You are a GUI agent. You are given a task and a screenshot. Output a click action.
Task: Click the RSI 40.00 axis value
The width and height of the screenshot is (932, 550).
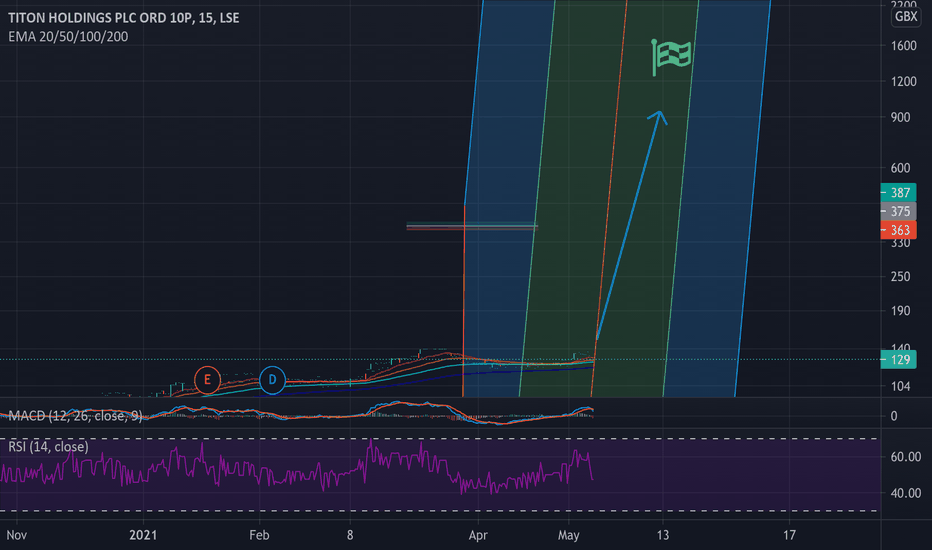906,493
